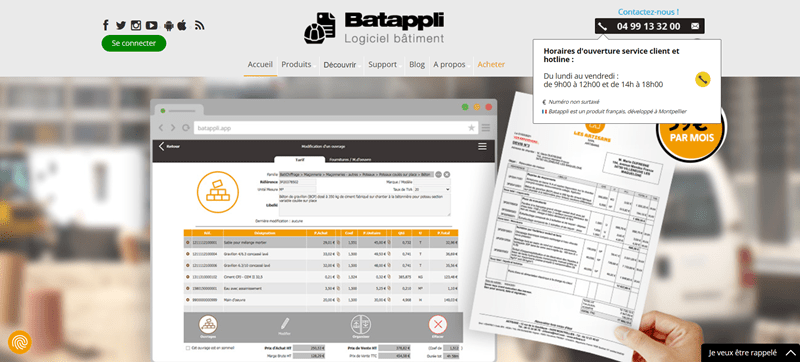Select the Ouvrages bricks icon in bottom toolbar
Image resolution: width=800 pixels, height=362 pixels.
[x=208, y=325]
